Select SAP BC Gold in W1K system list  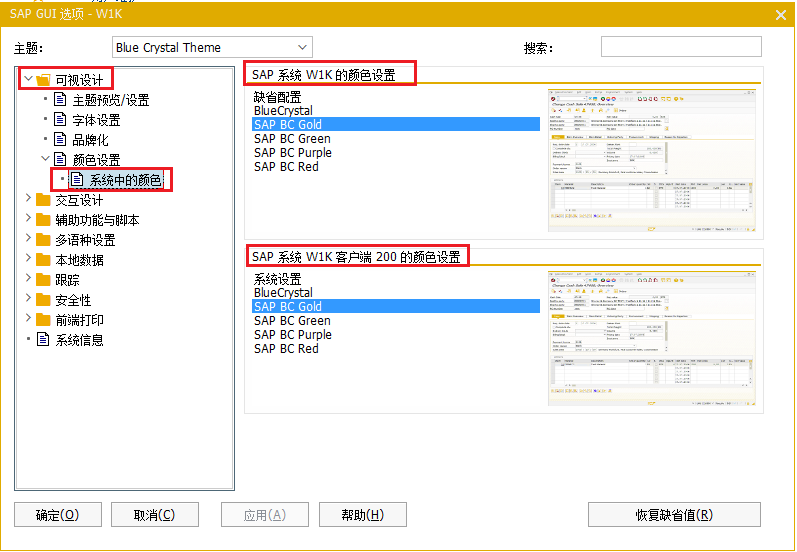[x=396, y=124]
